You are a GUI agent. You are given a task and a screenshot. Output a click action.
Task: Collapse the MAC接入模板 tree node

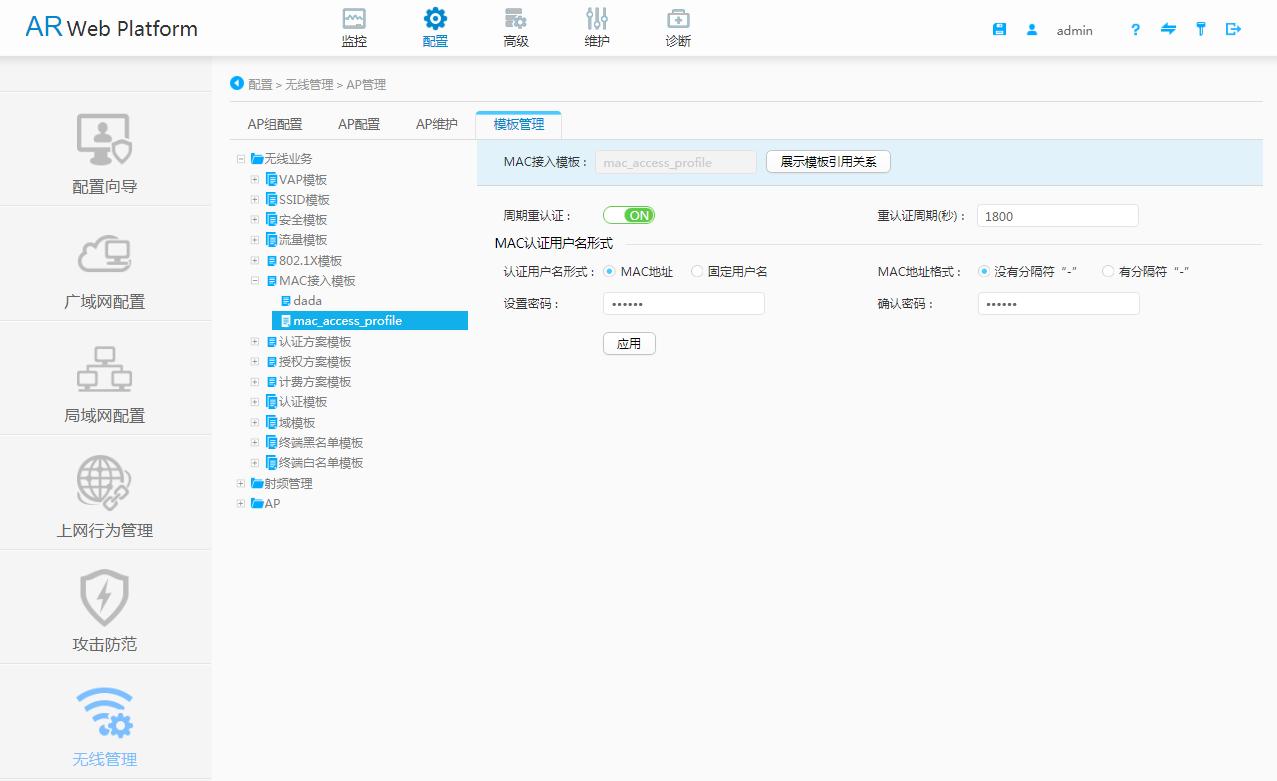255,281
